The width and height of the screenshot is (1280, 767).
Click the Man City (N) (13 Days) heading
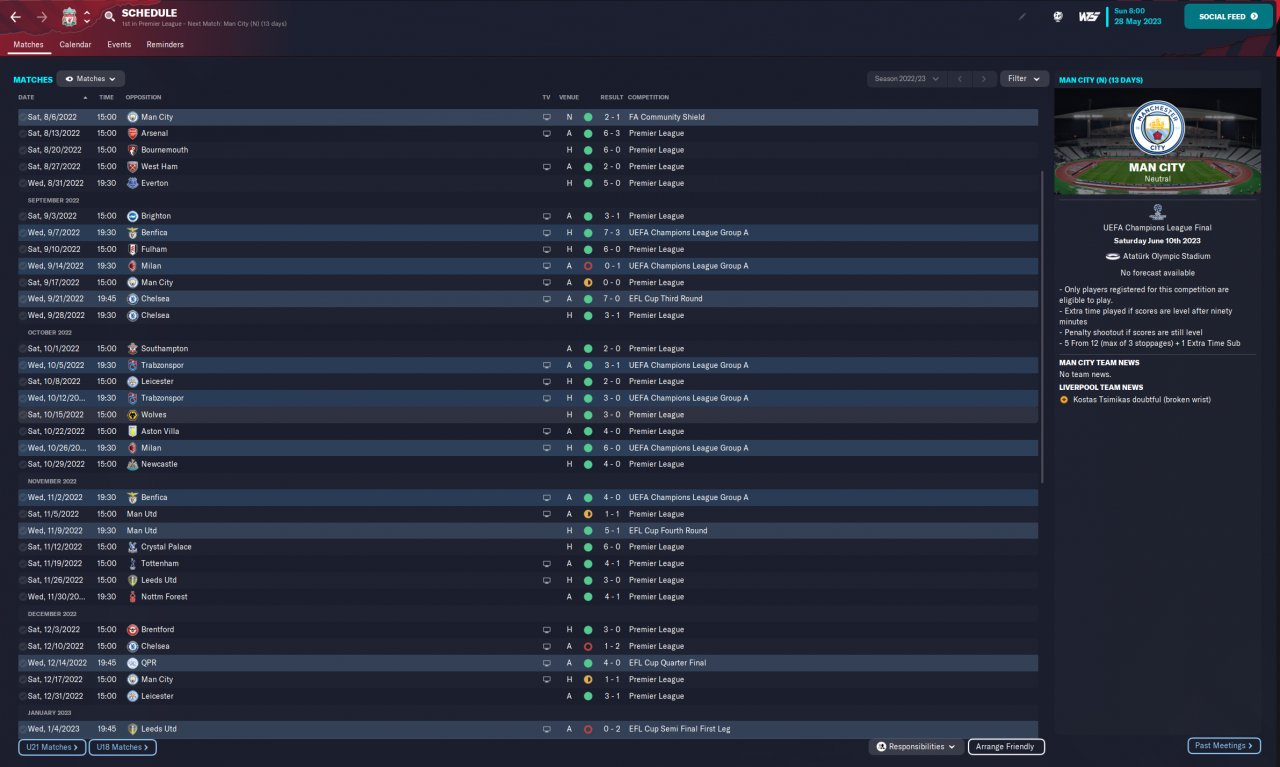(x=1100, y=80)
